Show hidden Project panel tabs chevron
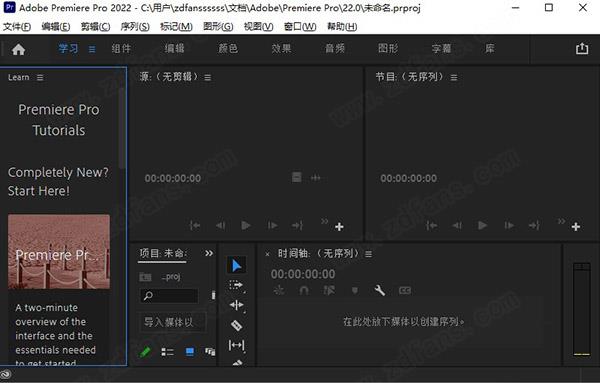This screenshot has width=600, height=383. (209, 253)
